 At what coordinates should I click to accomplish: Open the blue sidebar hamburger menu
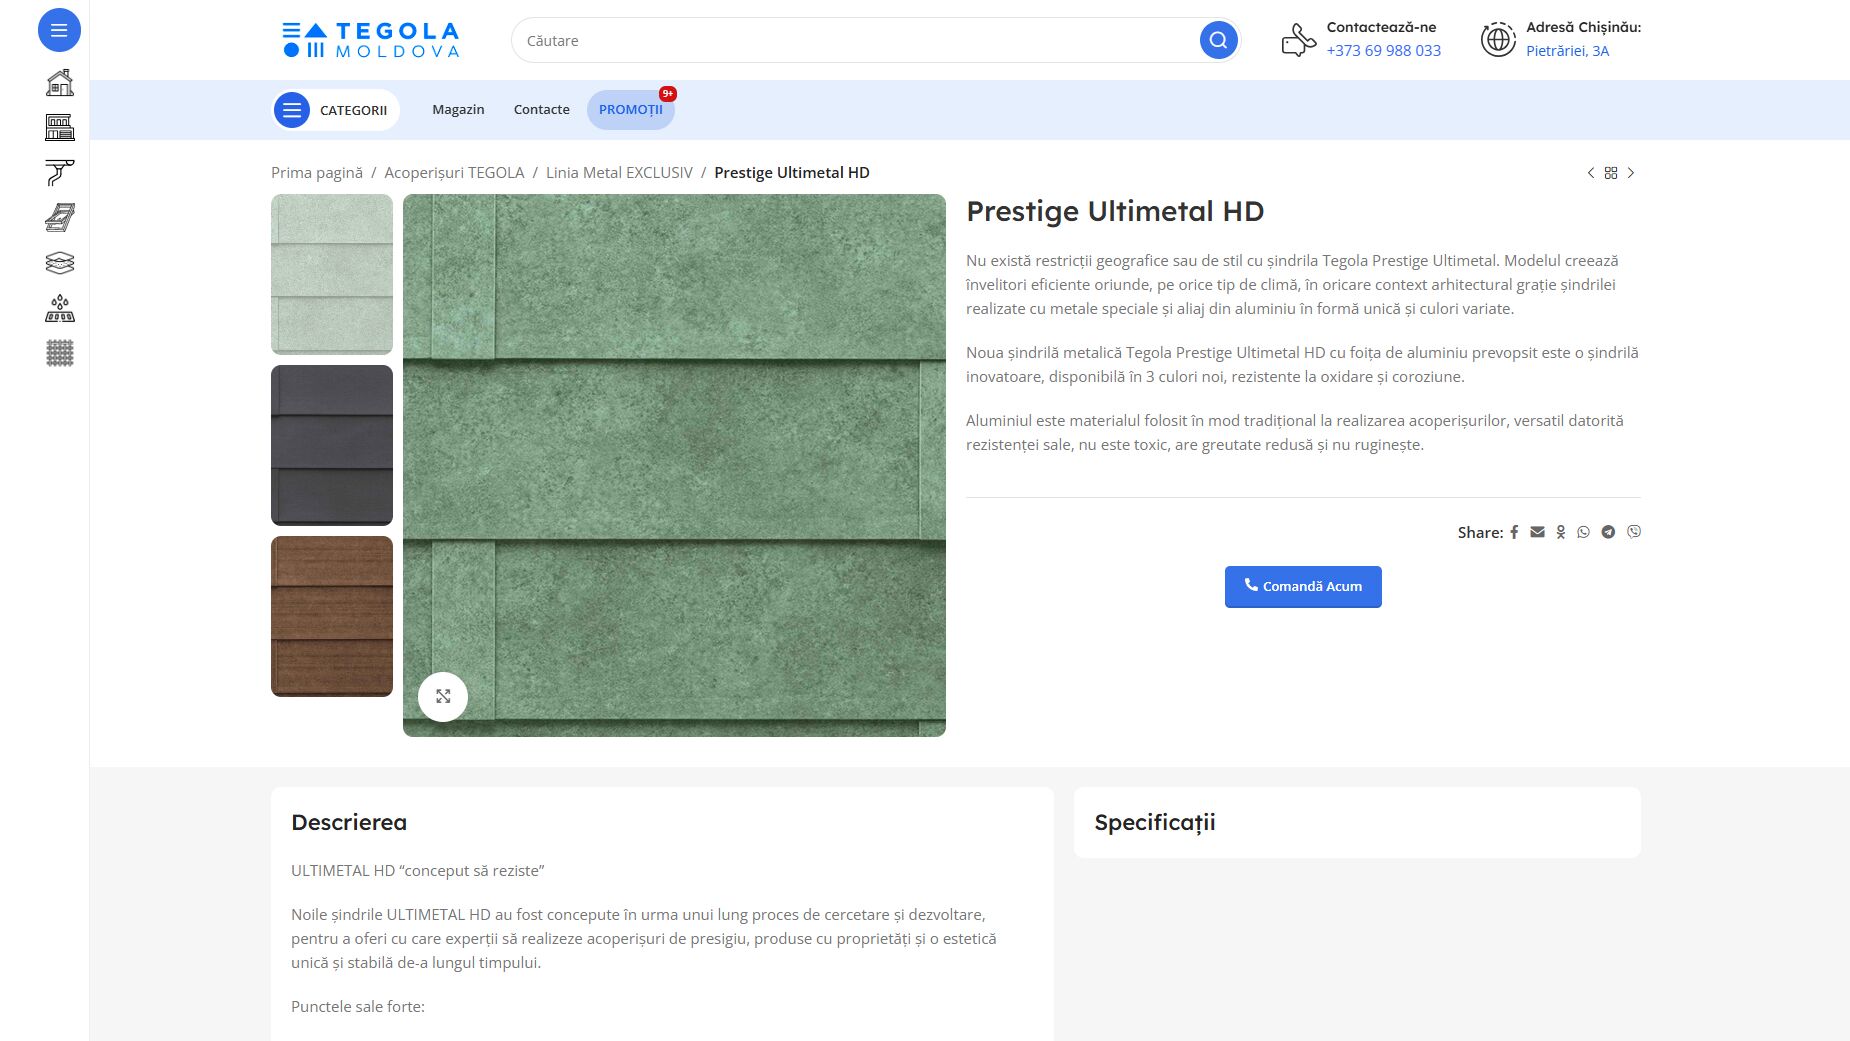59,30
